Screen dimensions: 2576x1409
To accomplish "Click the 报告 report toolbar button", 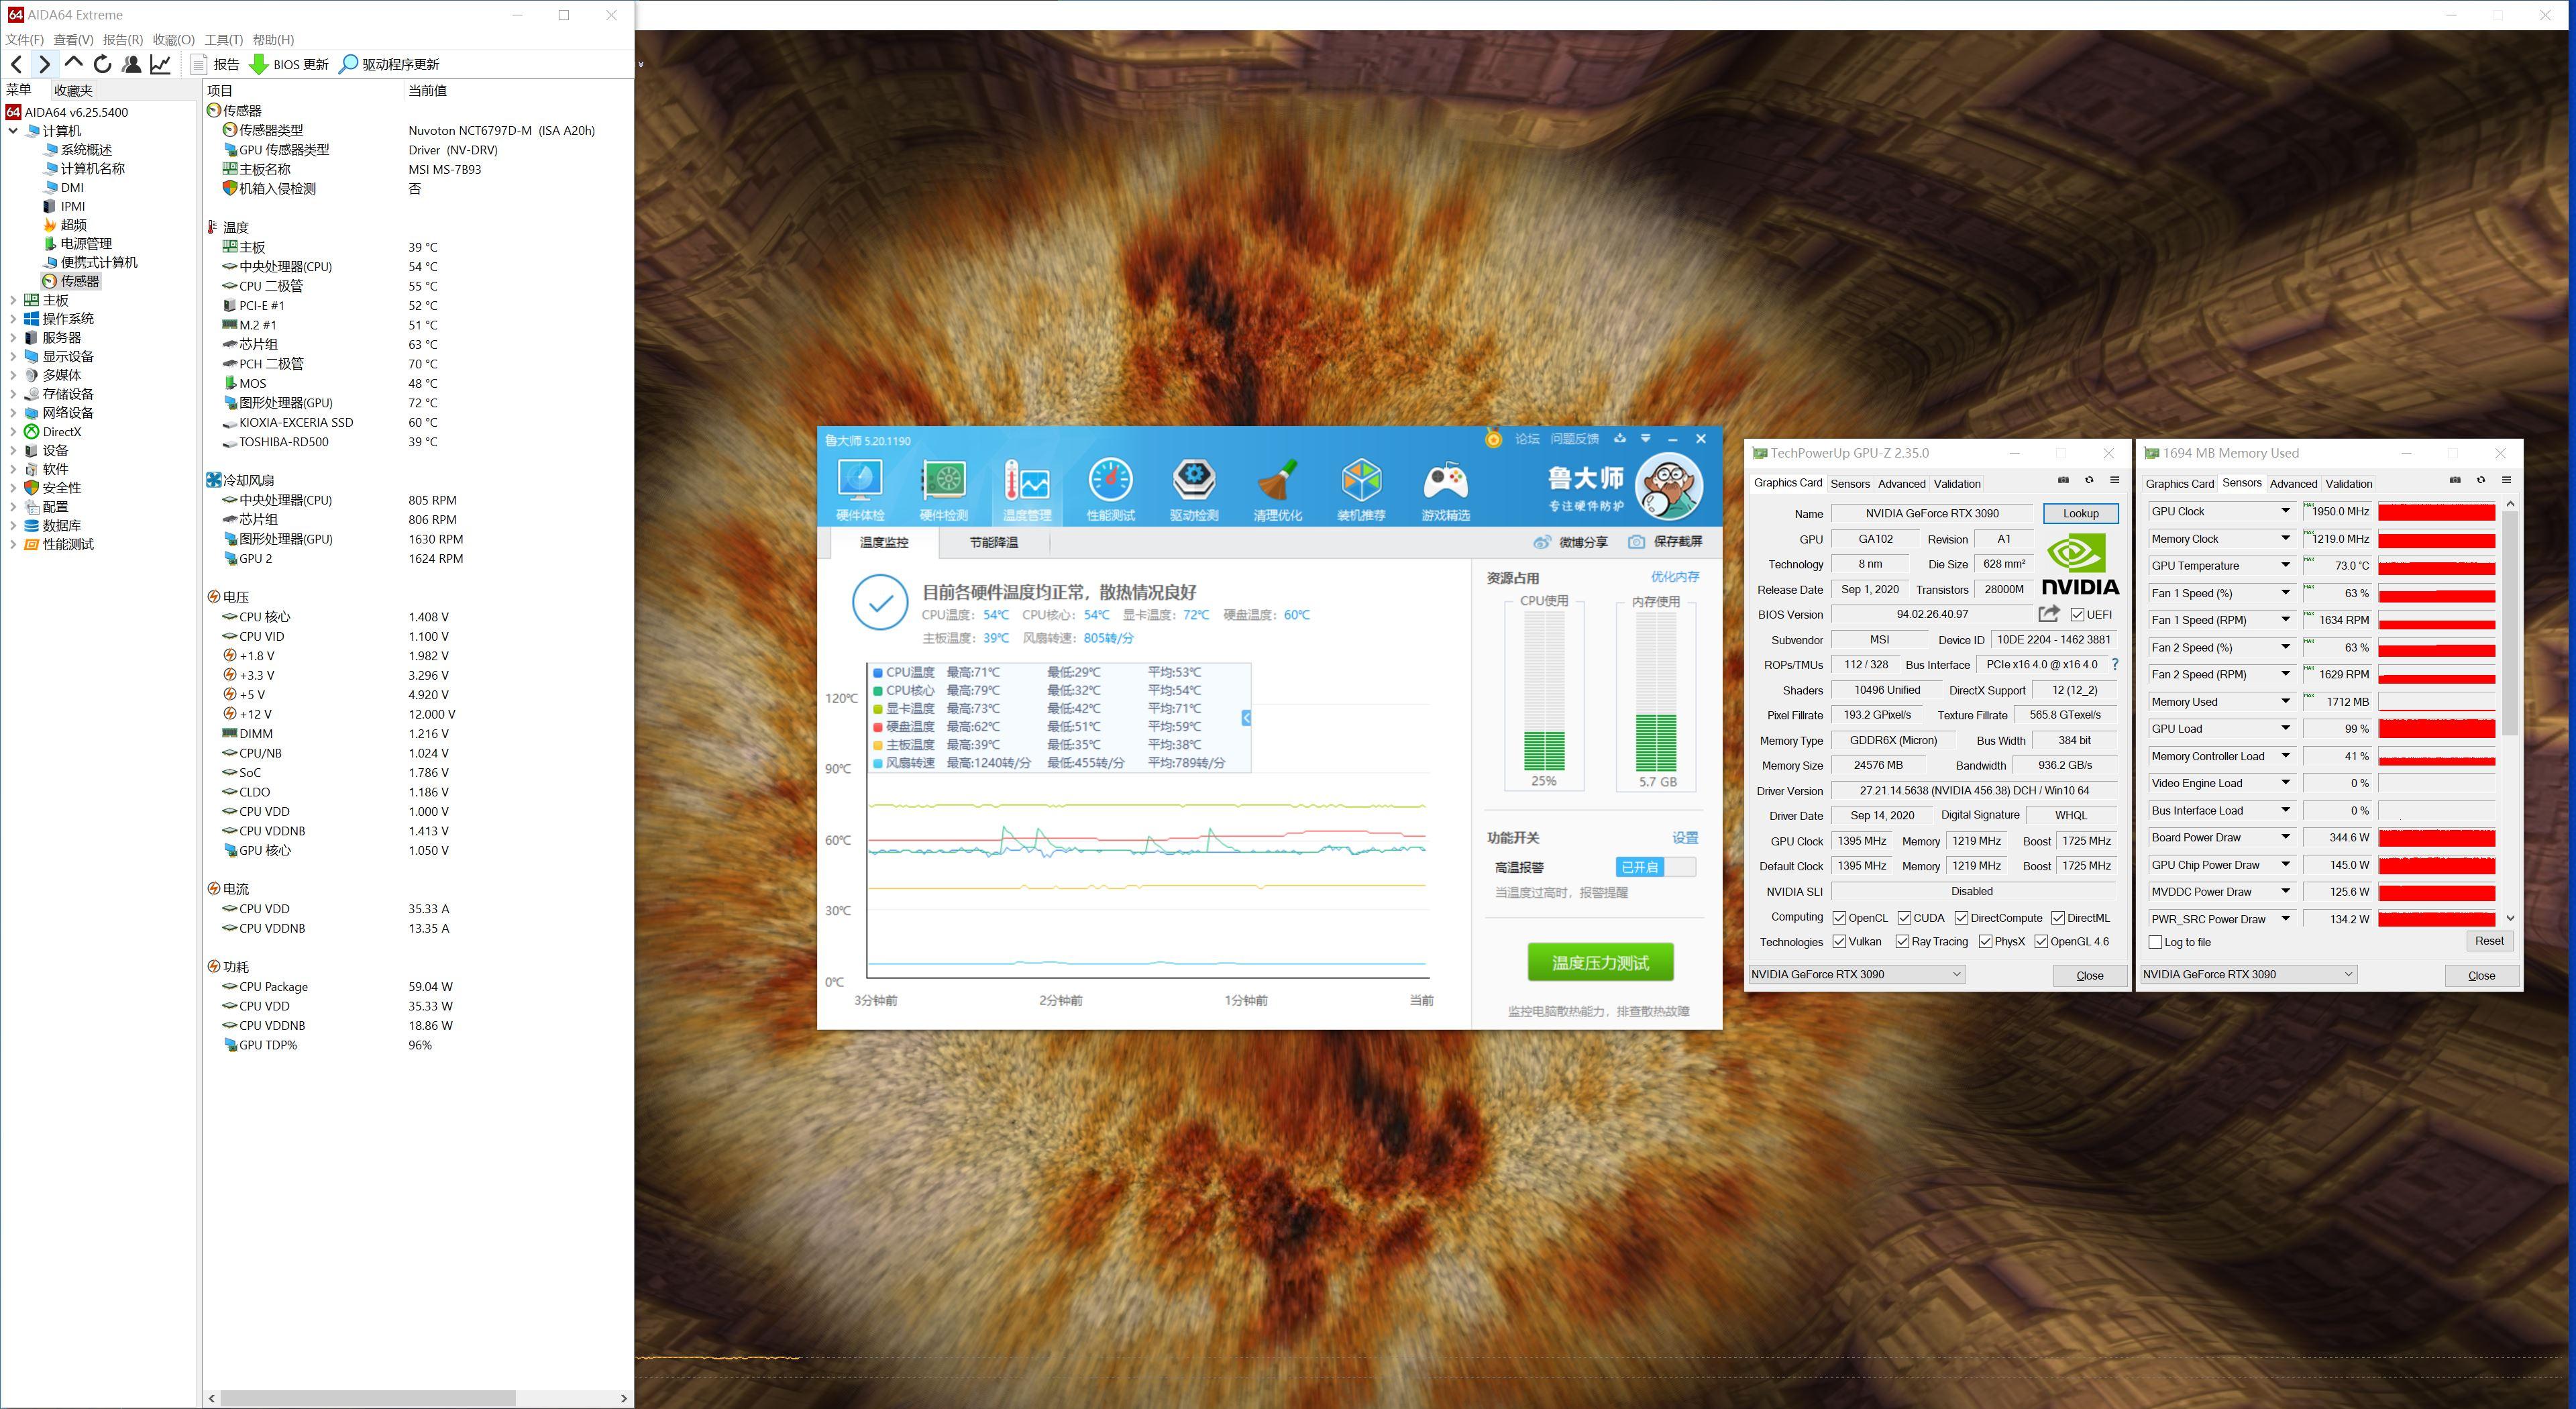I will click(x=215, y=64).
